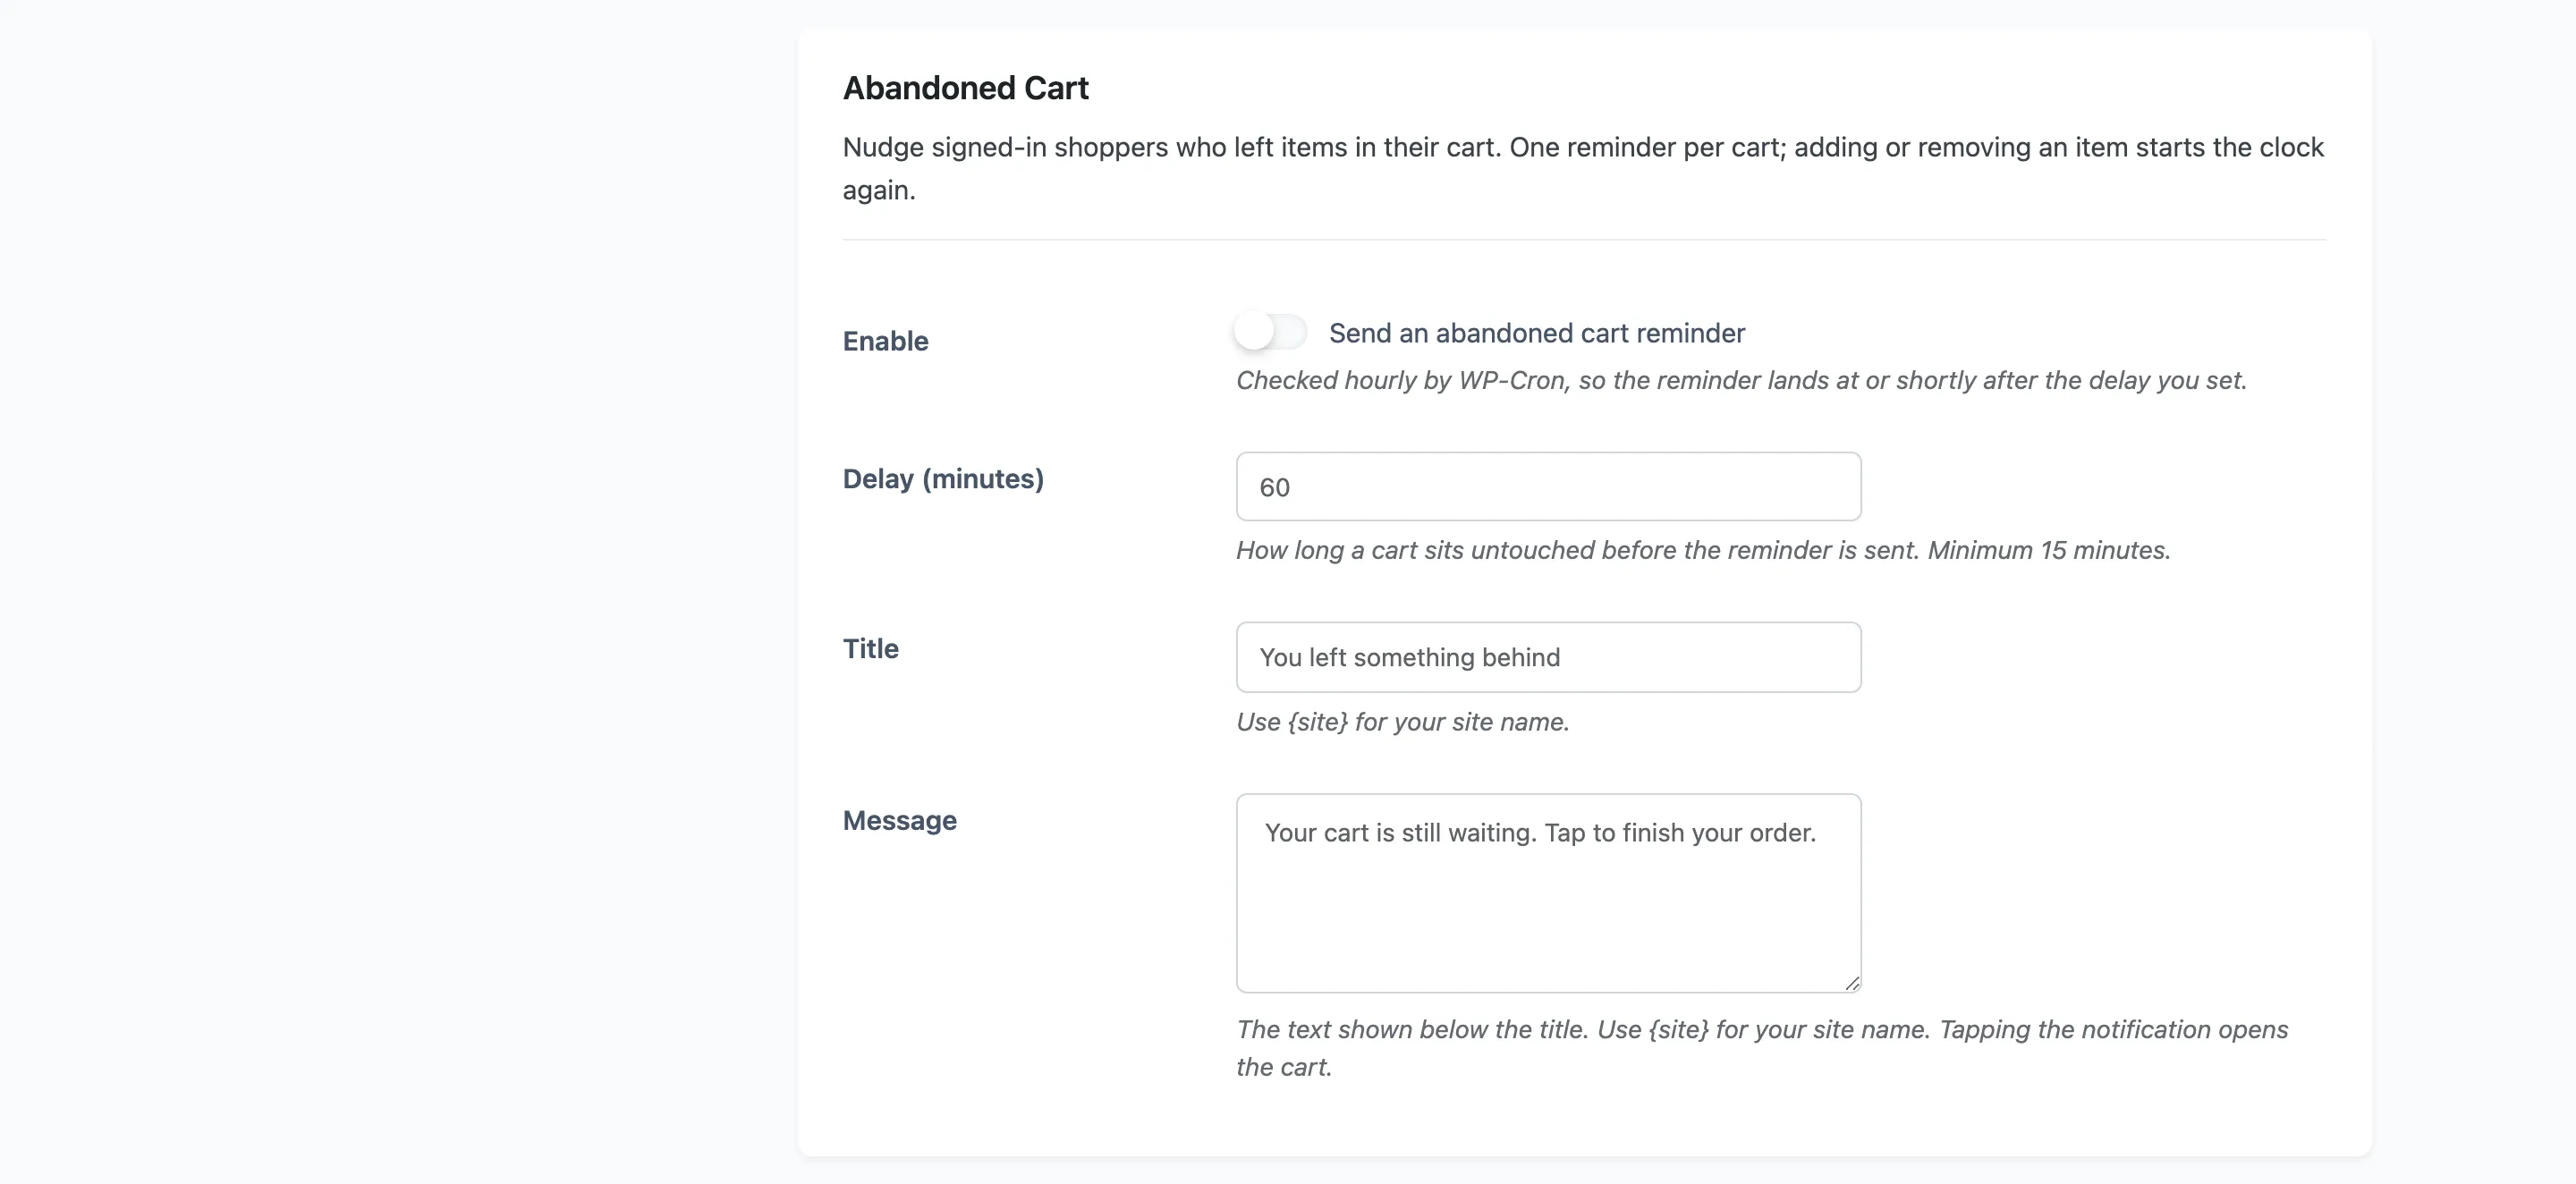Click the "Abandoned Cart" section heading

pos(965,88)
